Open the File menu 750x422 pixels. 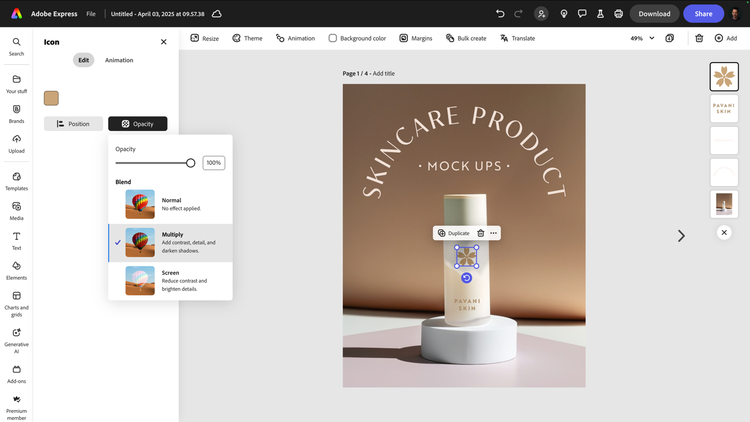pos(91,14)
